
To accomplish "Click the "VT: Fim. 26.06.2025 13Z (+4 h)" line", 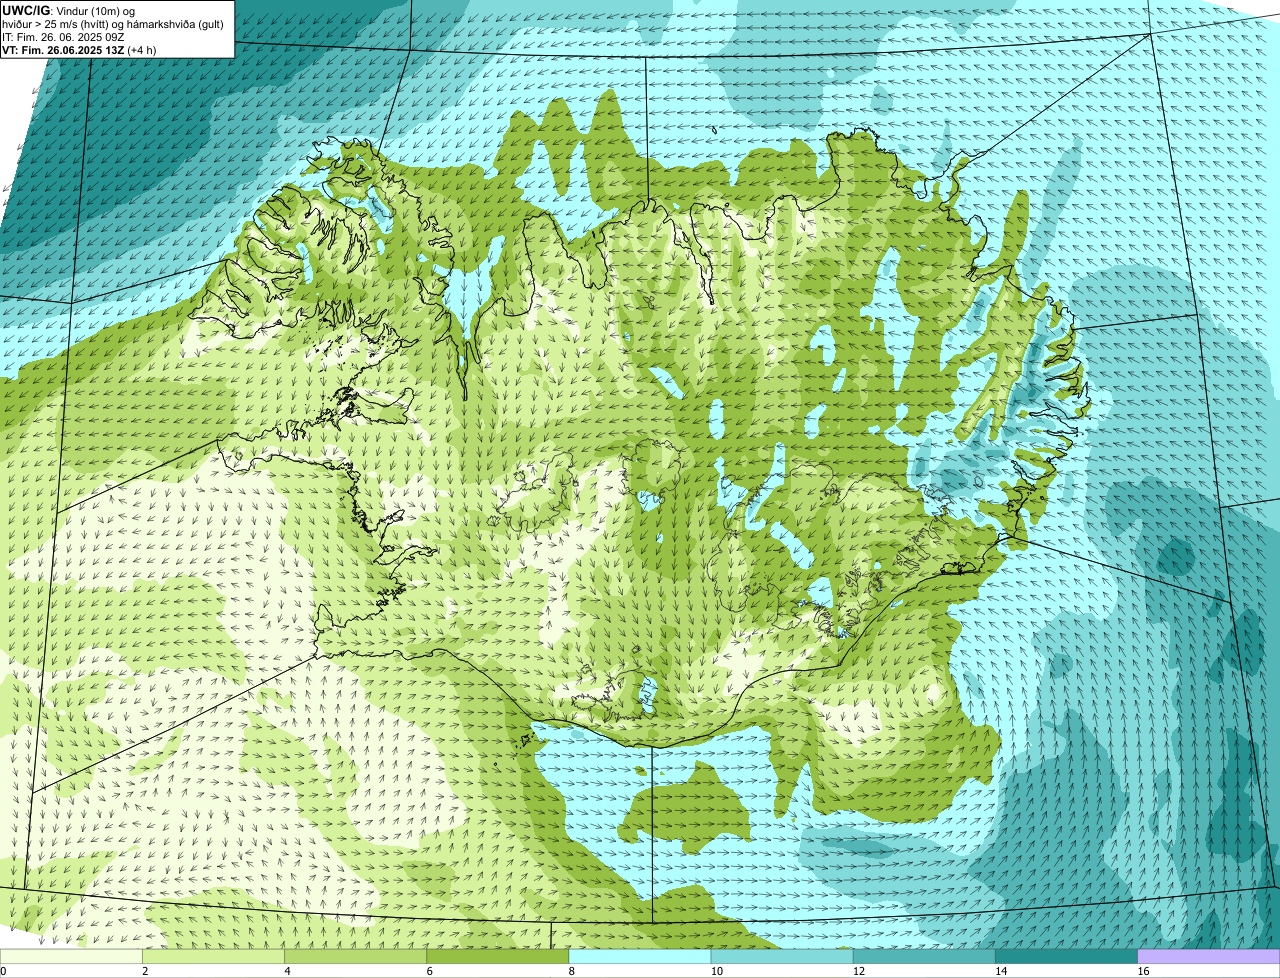I will click(x=79, y=49).
